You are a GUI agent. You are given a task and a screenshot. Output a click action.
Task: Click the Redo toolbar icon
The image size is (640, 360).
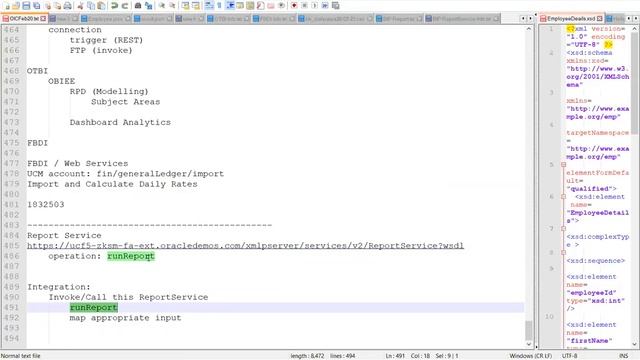coord(125,6)
